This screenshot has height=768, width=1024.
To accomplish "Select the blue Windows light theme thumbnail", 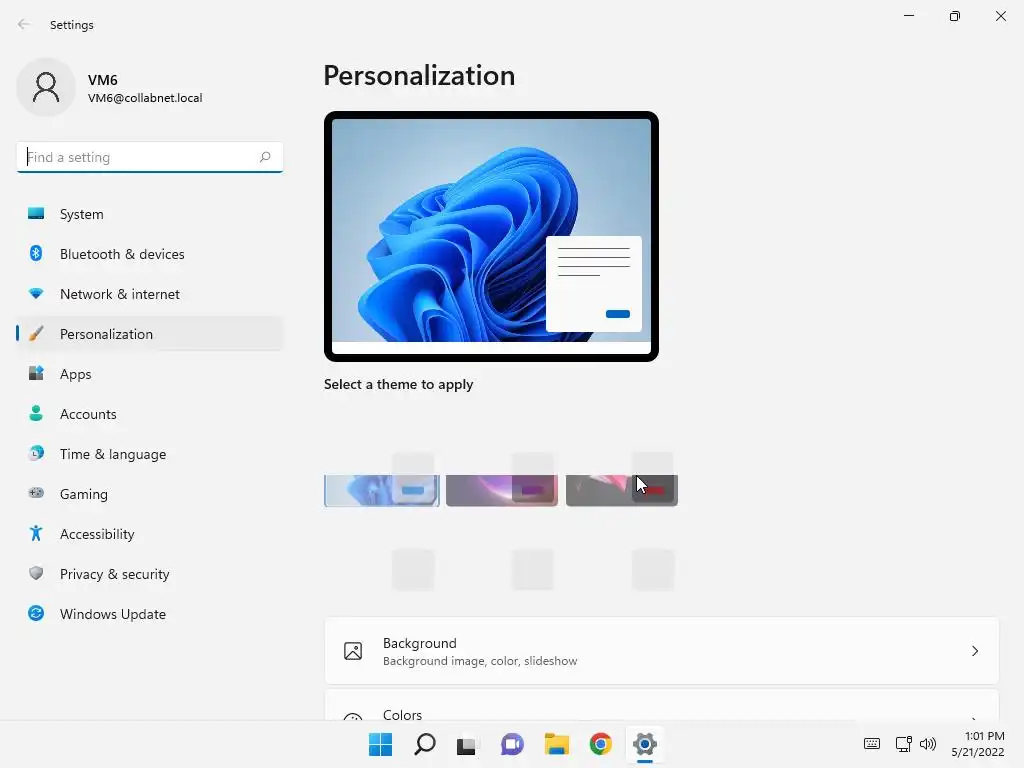I will pyautogui.click(x=382, y=490).
